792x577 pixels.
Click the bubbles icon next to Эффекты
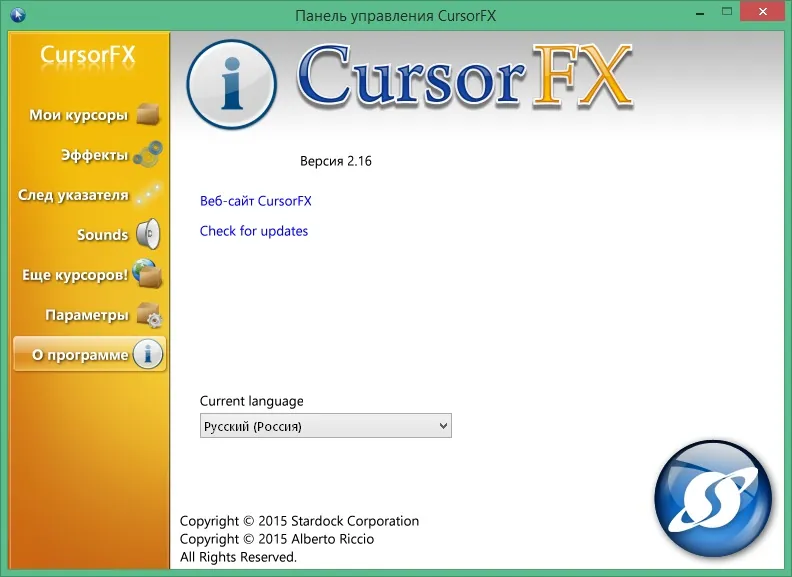click(148, 154)
